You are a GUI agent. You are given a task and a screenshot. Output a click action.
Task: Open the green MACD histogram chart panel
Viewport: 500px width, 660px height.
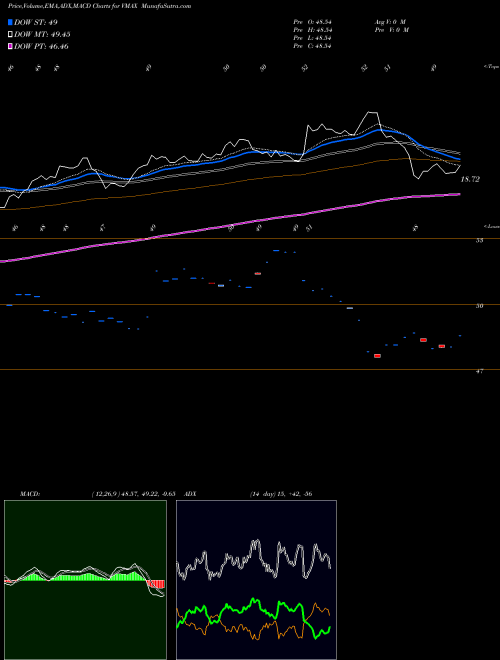(x=85, y=580)
